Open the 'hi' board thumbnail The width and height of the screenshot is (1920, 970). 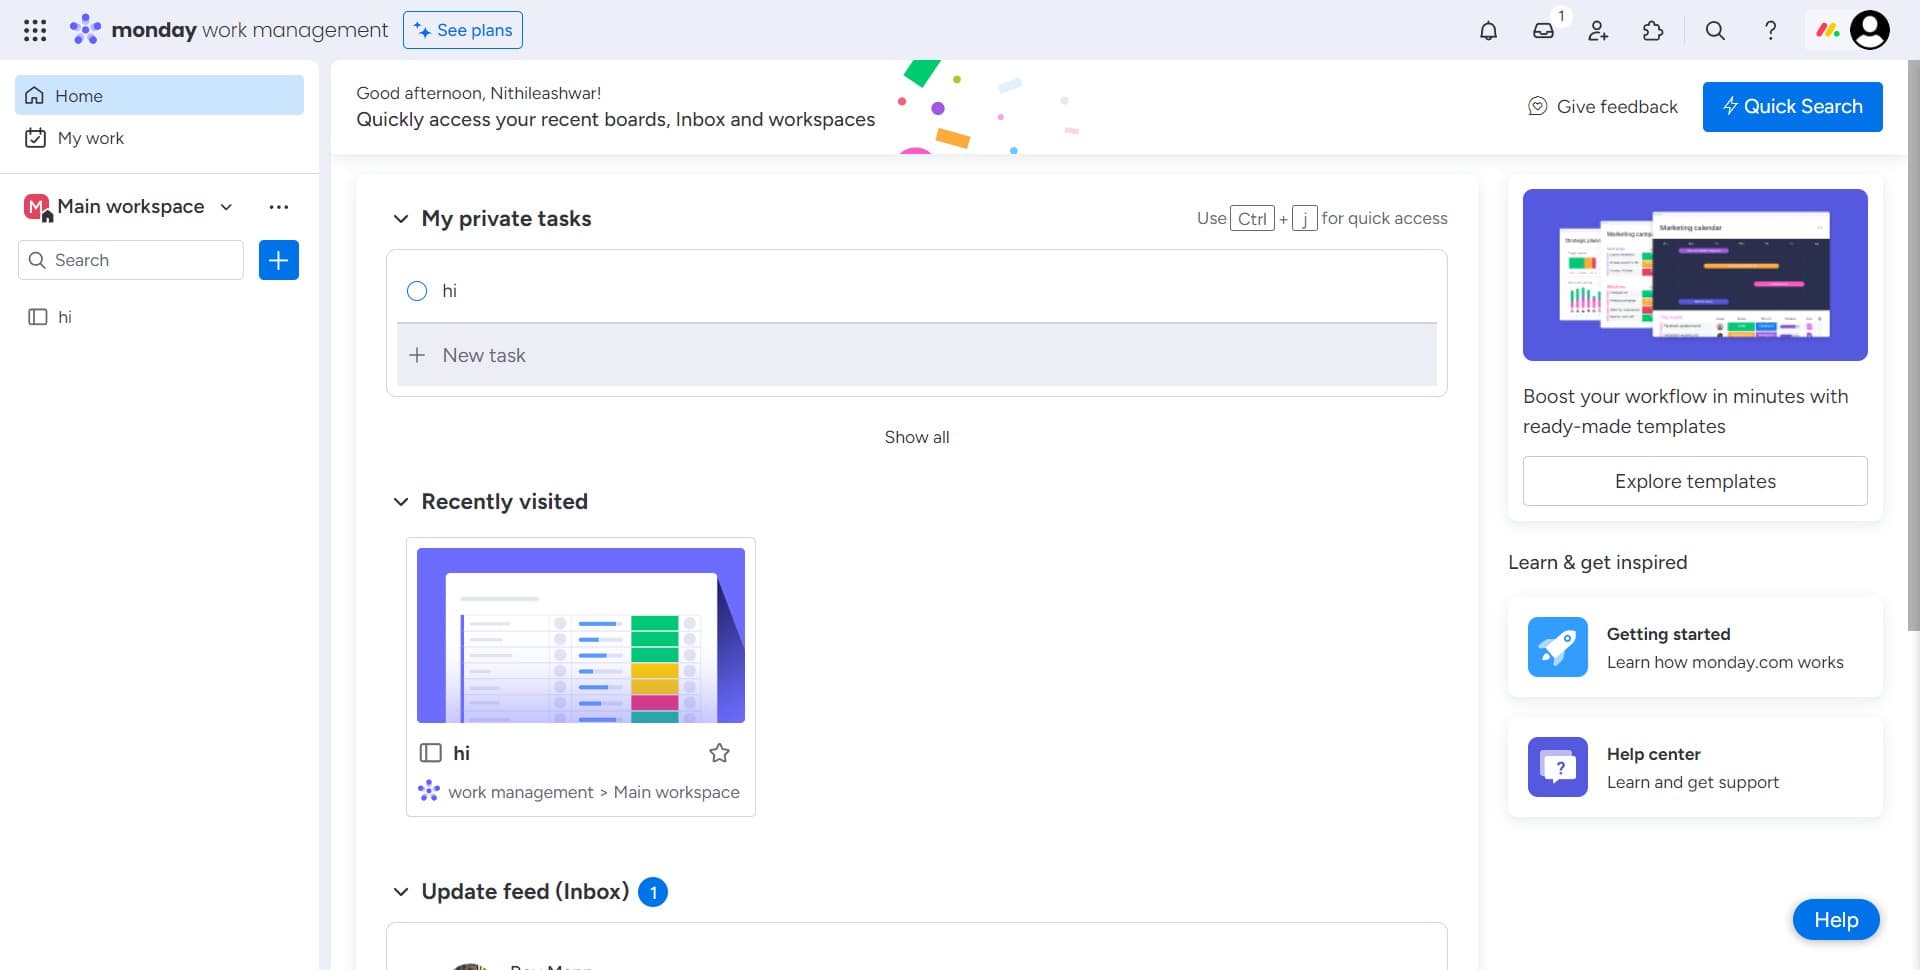coord(580,634)
